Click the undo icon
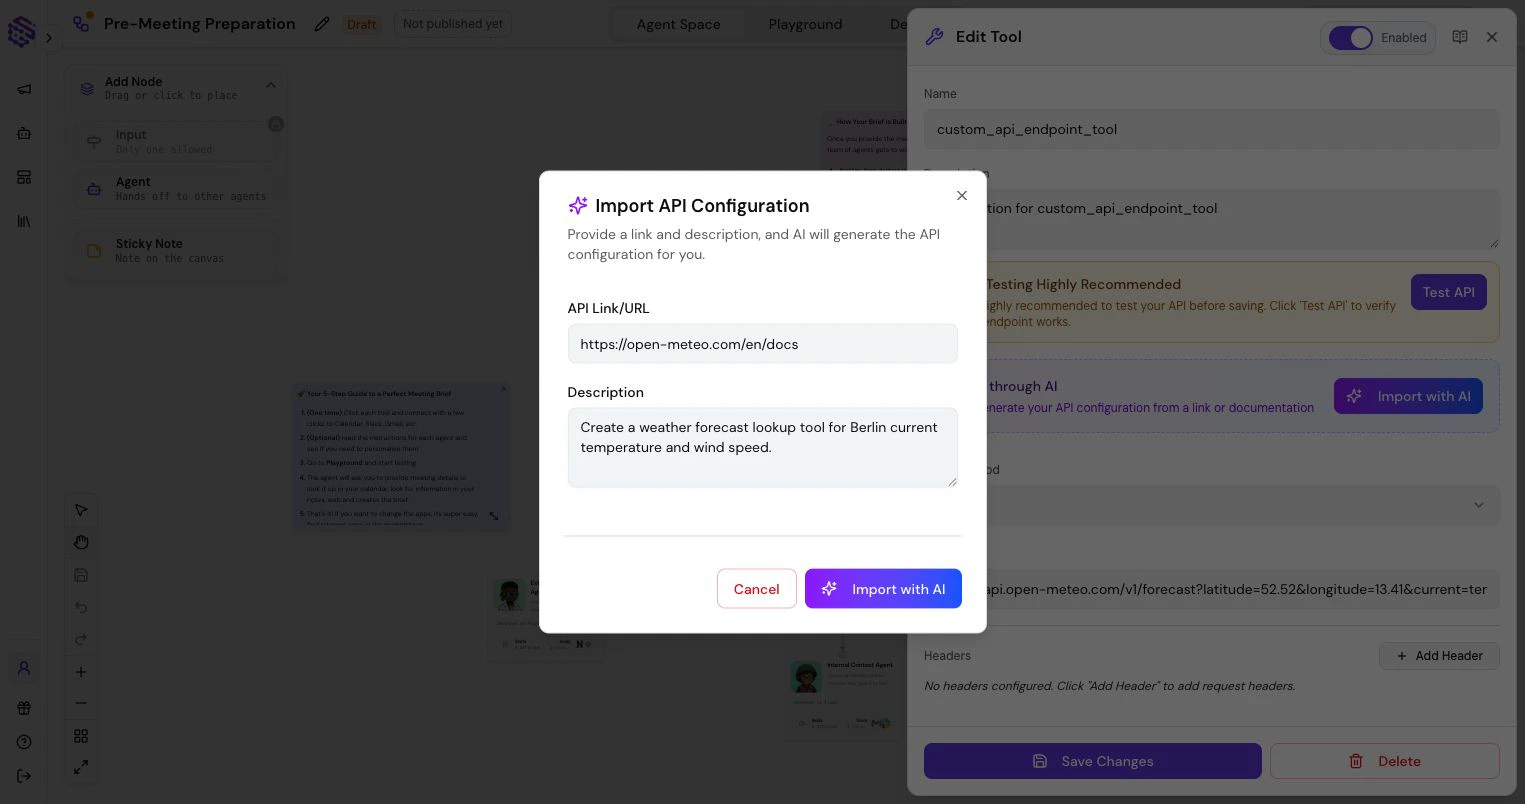 coord(81,607)
